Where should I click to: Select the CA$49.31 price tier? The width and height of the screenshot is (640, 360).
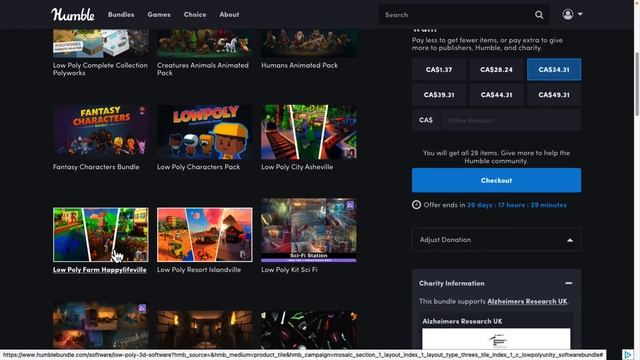pyautogui.click(x=554, y=95)
